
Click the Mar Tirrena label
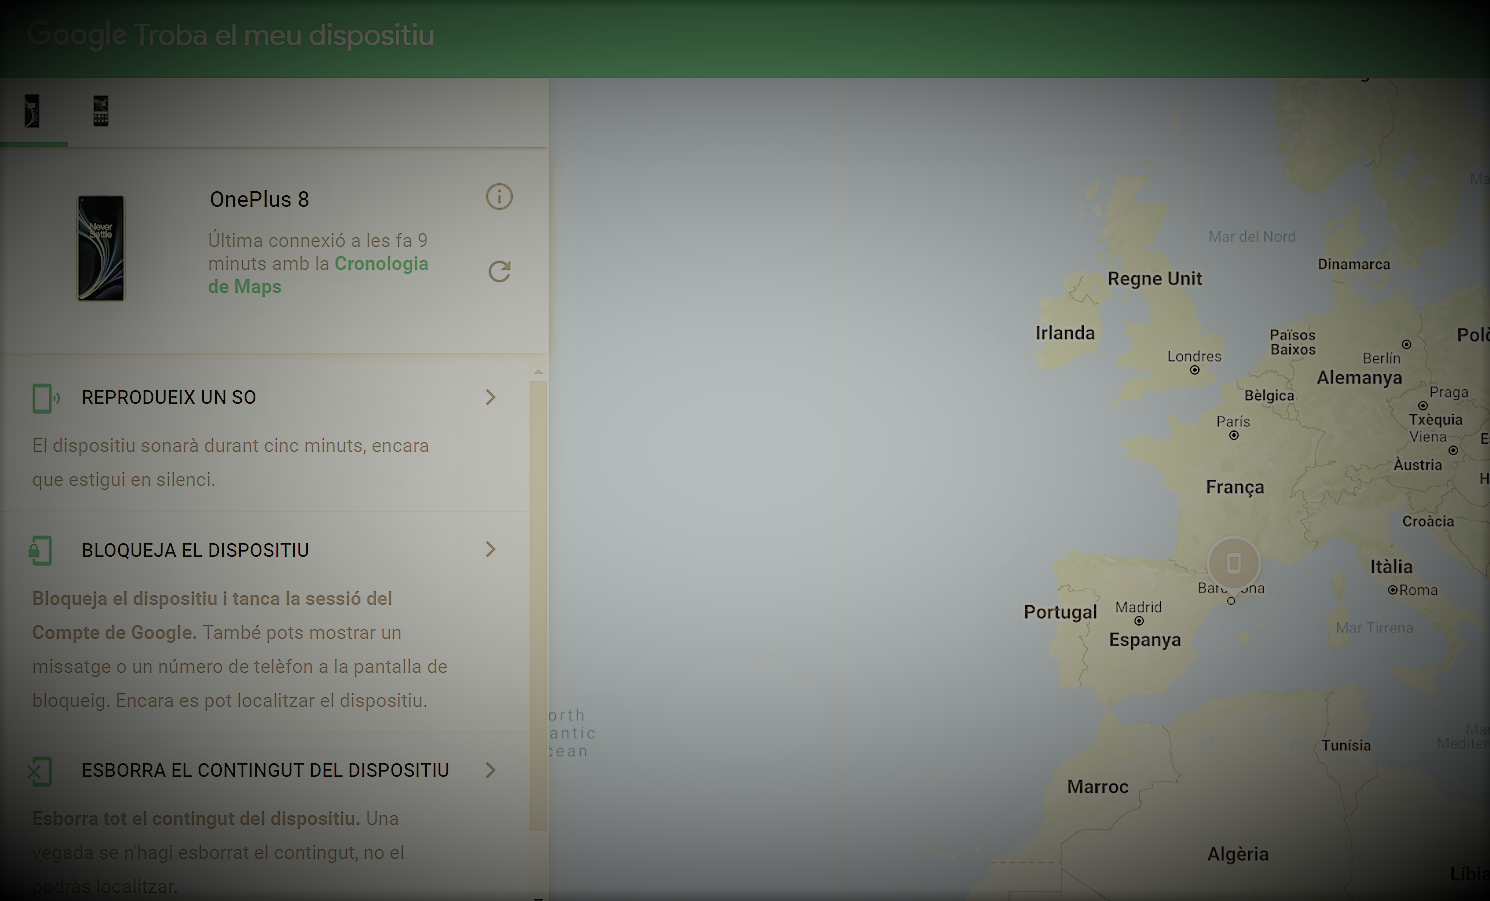(1375, 628)
